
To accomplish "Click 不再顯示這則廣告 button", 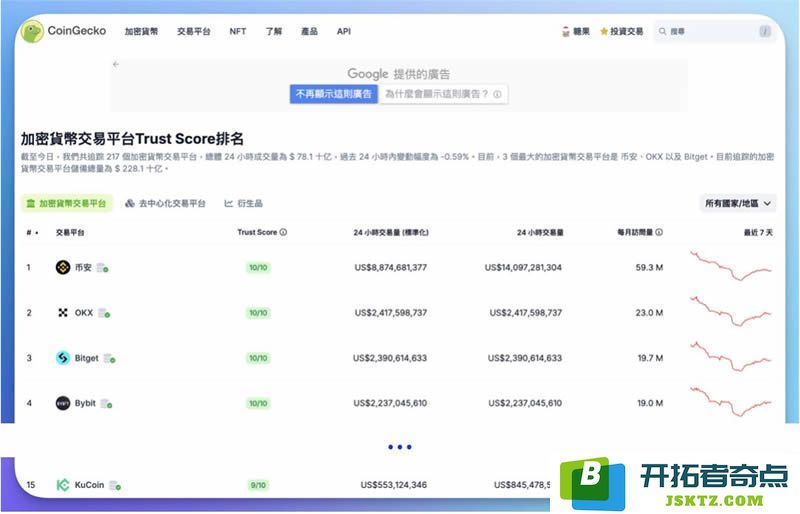I will [x=334, y=94].
